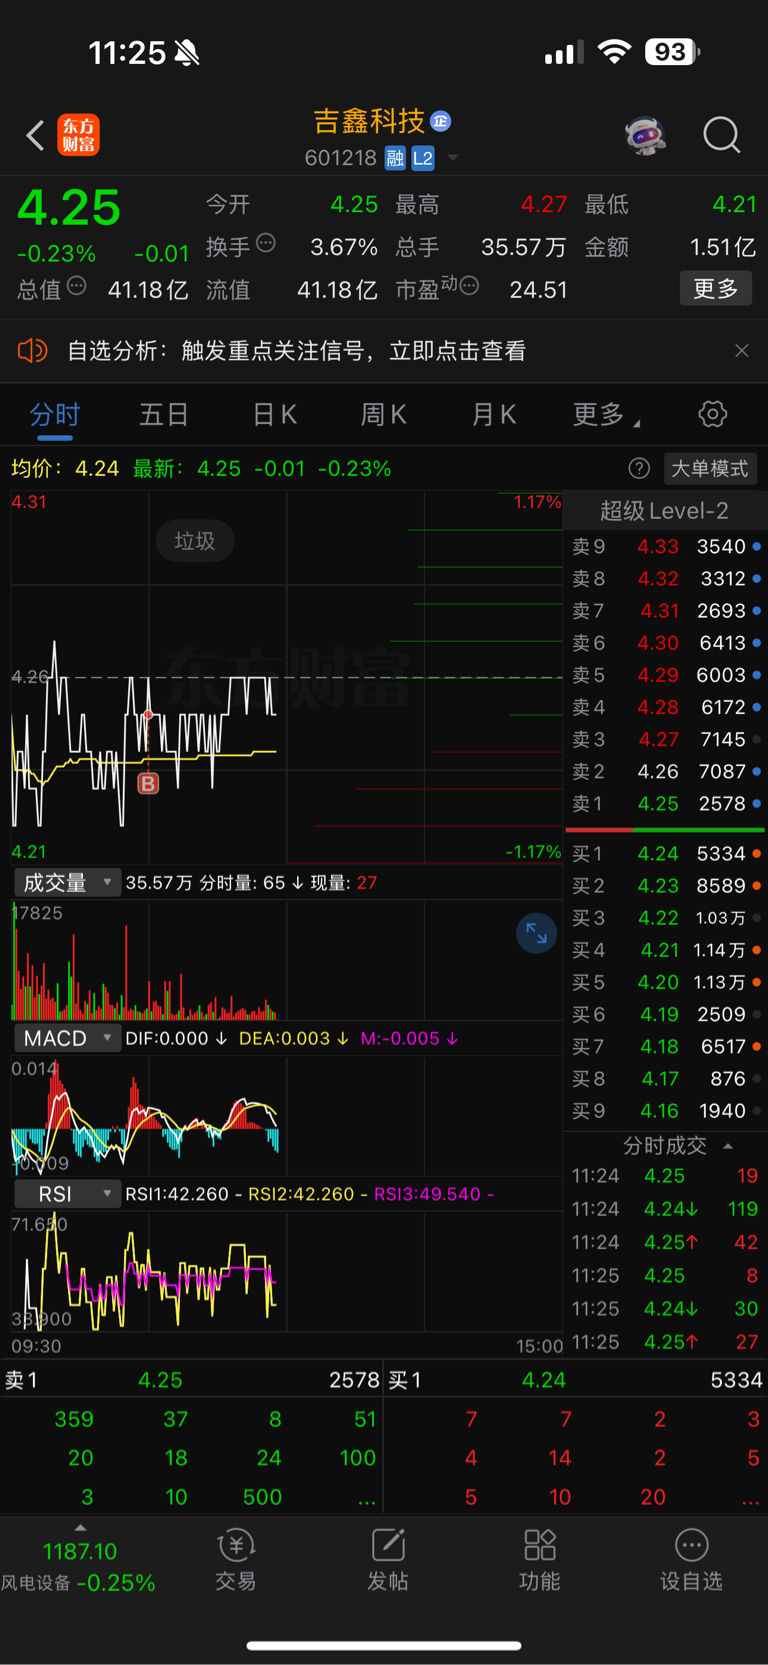Screen dimensions: 768x1665
Task: Open the 风电设备 sector index
Action: 79,1567
